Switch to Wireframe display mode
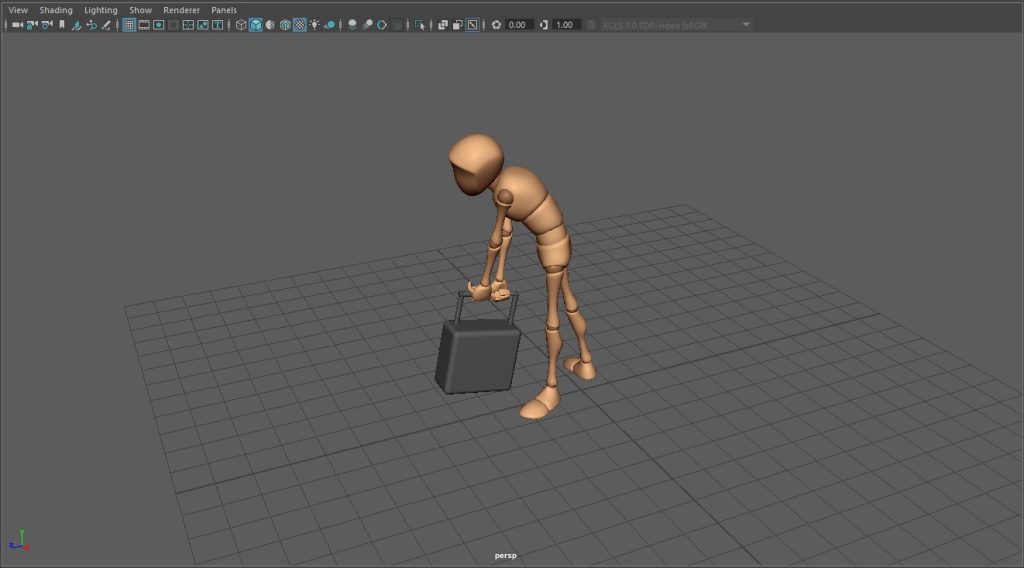The image size is (1024, 568). click(241, 25)
